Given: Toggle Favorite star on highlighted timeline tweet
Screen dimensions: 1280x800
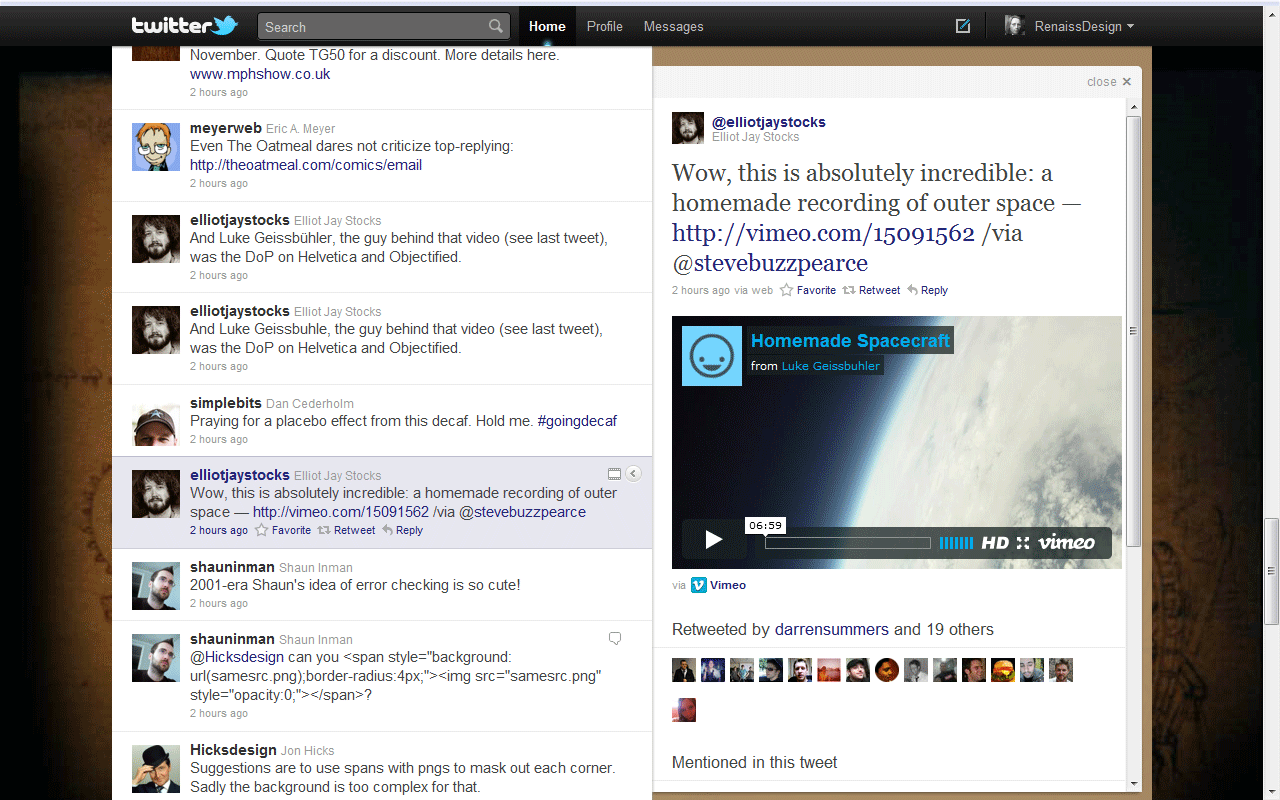Looking at the screenshot, I should (283, 530).
